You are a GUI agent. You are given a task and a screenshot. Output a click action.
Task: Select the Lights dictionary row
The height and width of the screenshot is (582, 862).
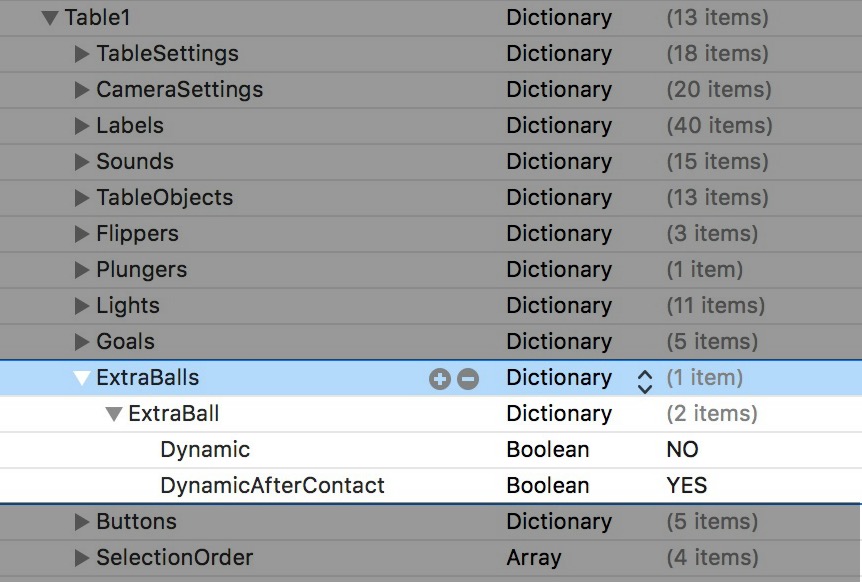[128, 305]
